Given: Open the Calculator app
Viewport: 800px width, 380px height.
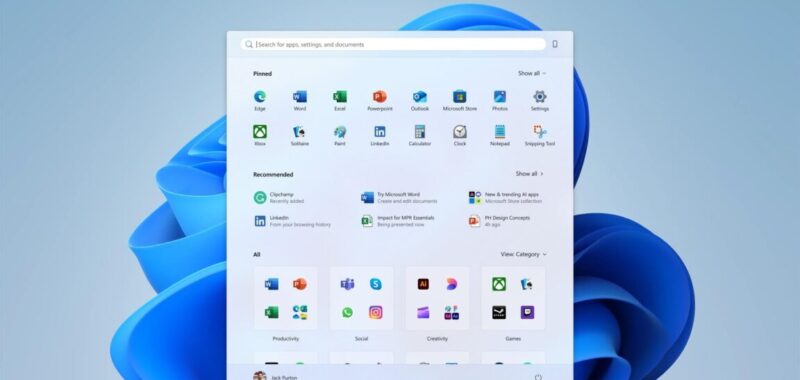Looking at the screenshot, I should coord(420,135).
